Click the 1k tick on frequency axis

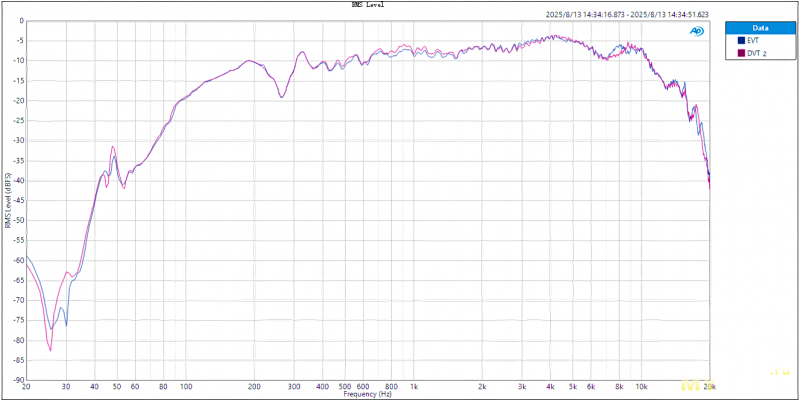click(414, 386)
